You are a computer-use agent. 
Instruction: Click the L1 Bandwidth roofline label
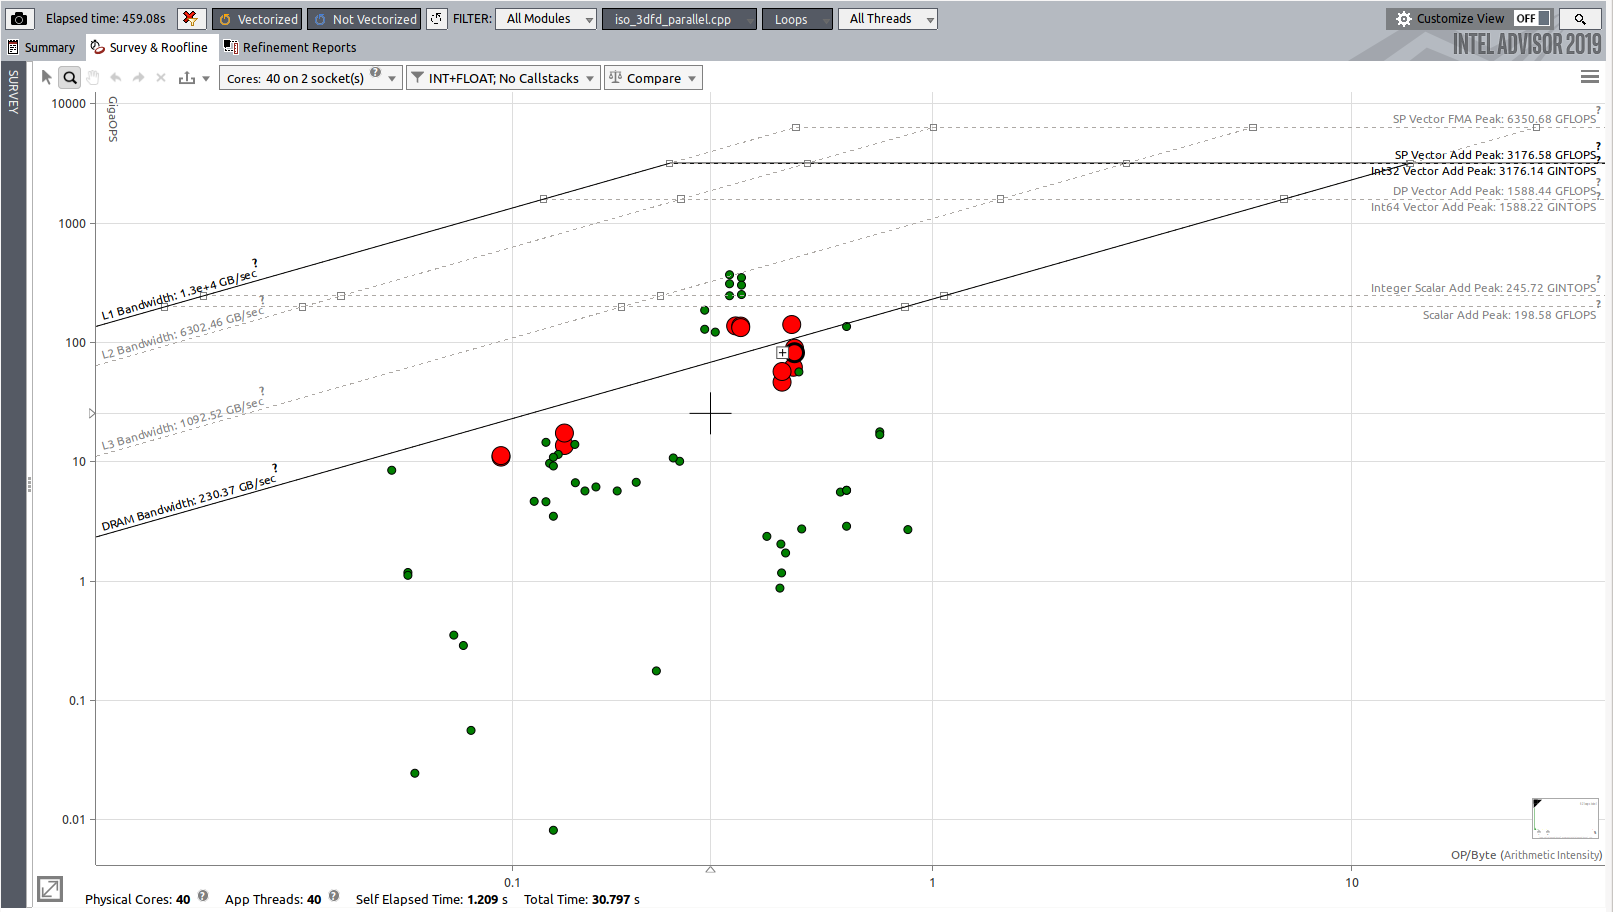pos(179,296)
